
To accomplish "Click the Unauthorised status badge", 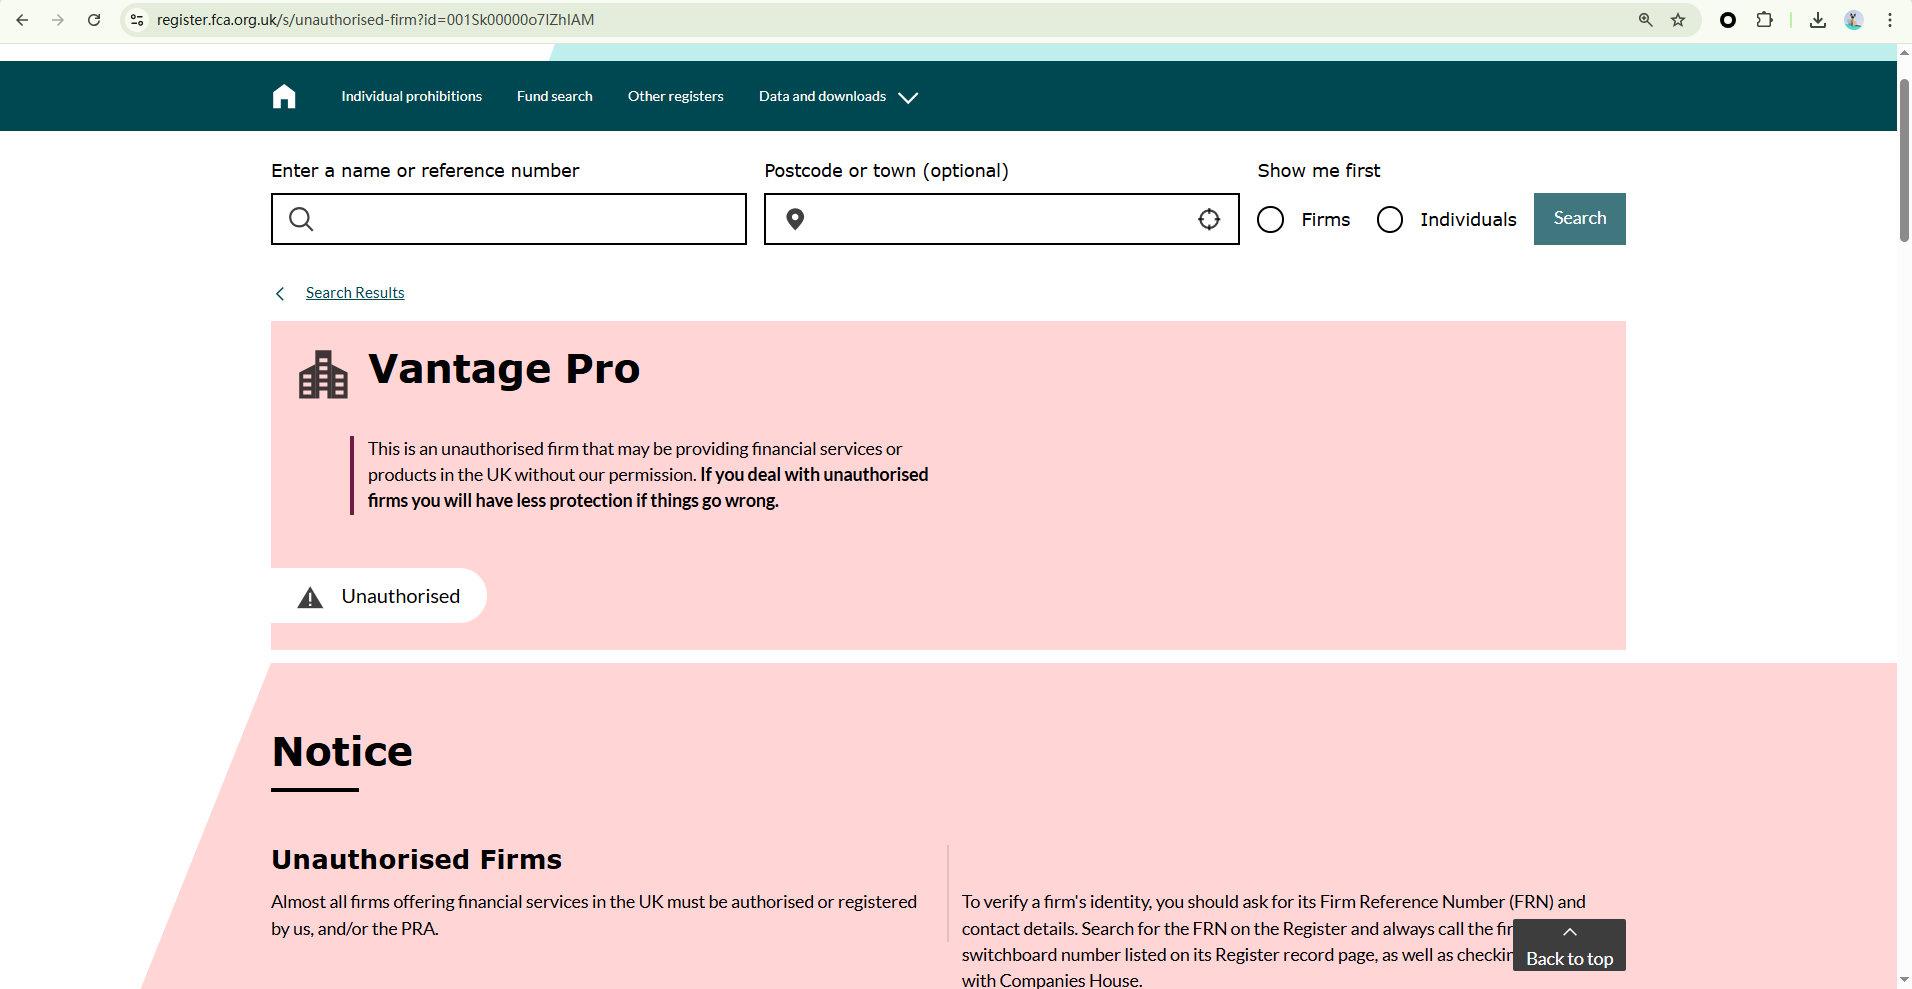I will click(379, 596).
